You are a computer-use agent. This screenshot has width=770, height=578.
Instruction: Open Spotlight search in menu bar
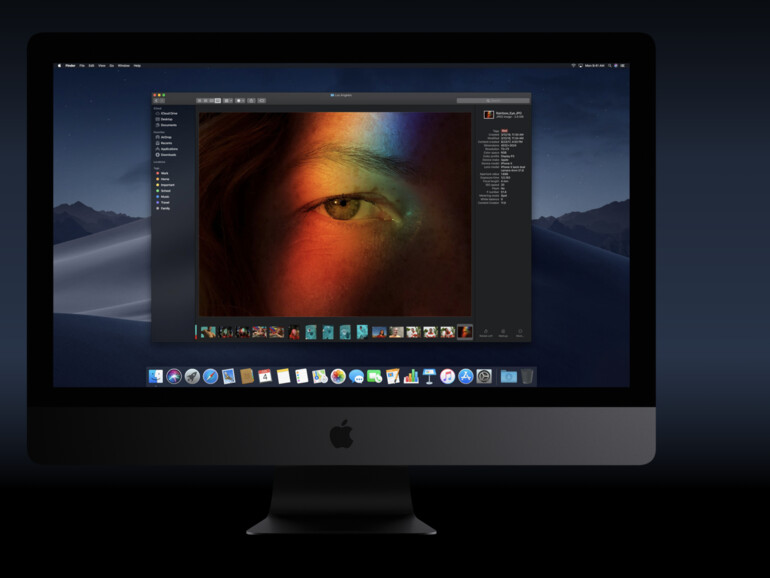point(610,65)
